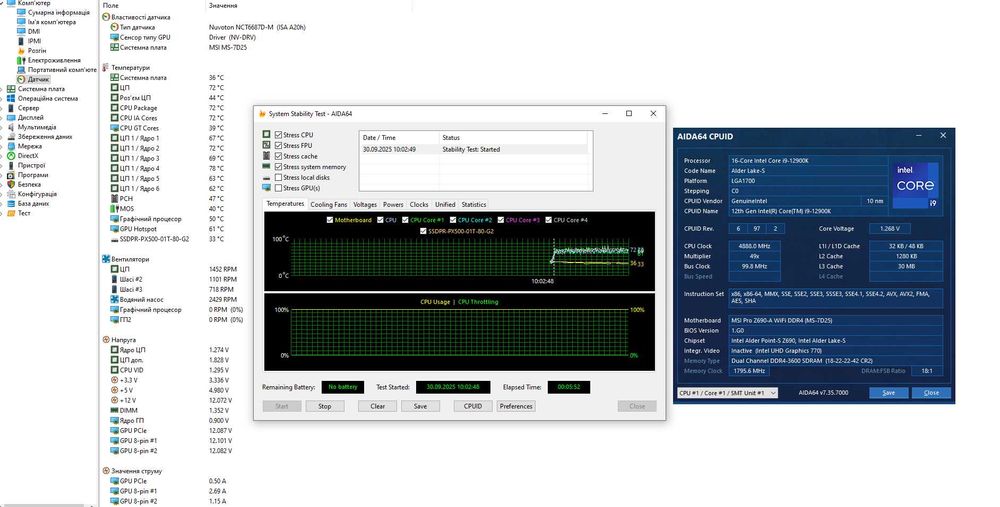The width and height of the screenshot is (1000, 507).
Task: Click the DIMM memory module icon
Action: [x=114, y=410]
